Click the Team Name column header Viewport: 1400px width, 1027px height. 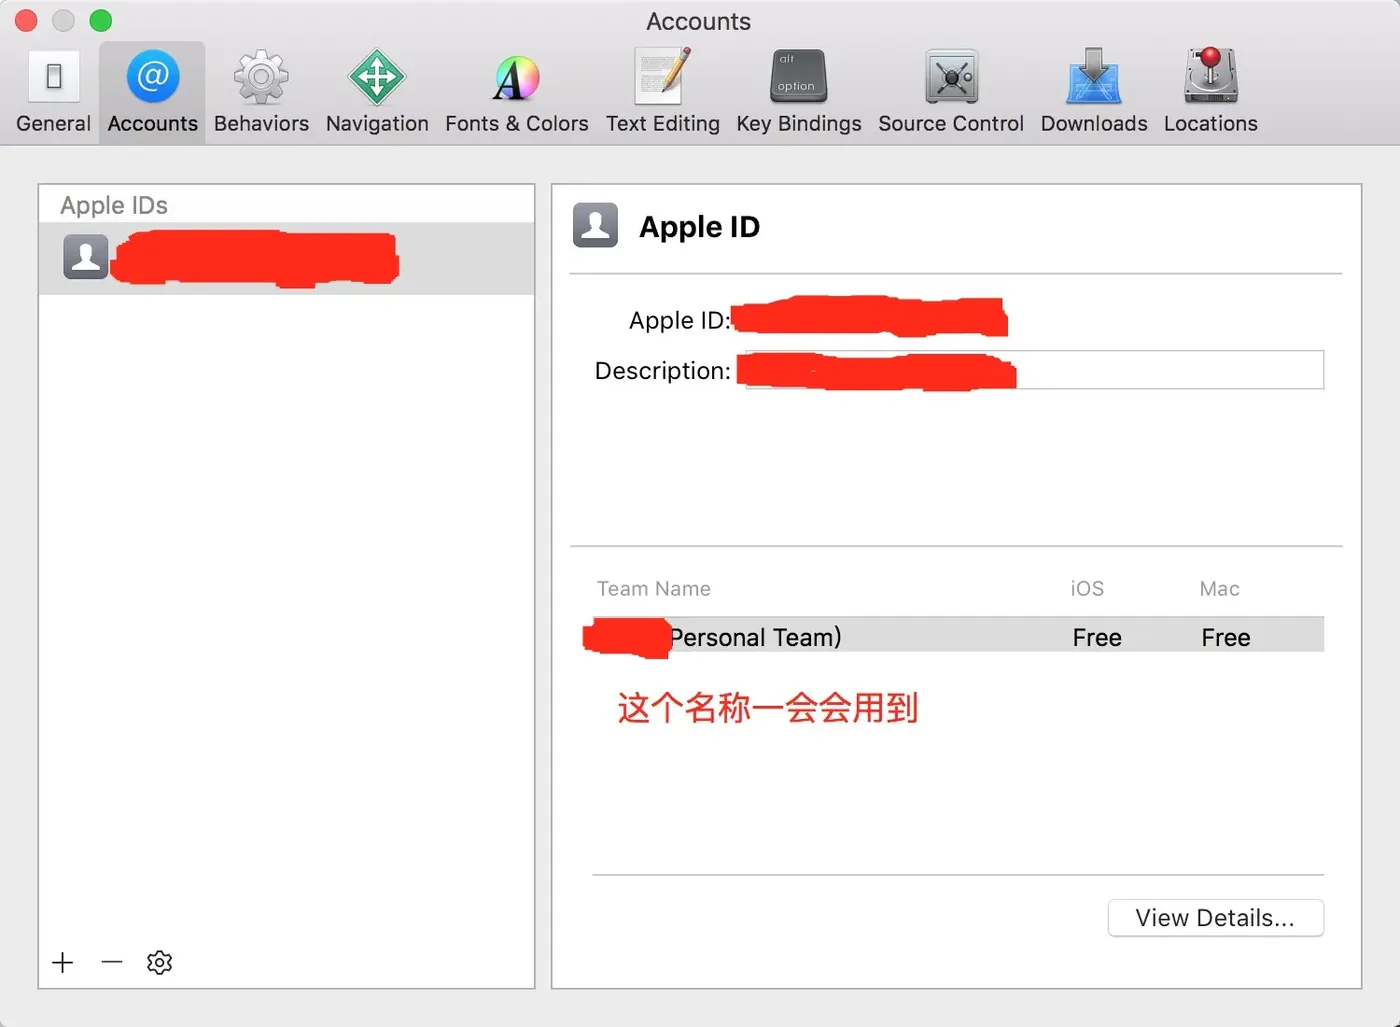654,589
